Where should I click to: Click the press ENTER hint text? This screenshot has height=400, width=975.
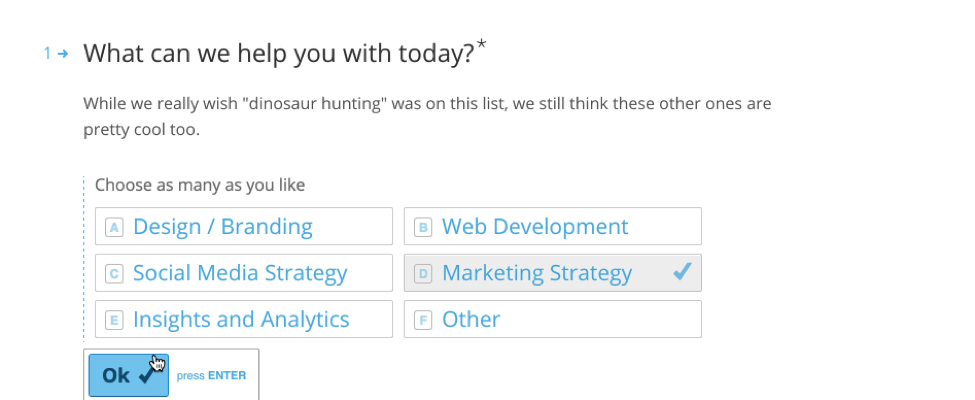point(211,376)
